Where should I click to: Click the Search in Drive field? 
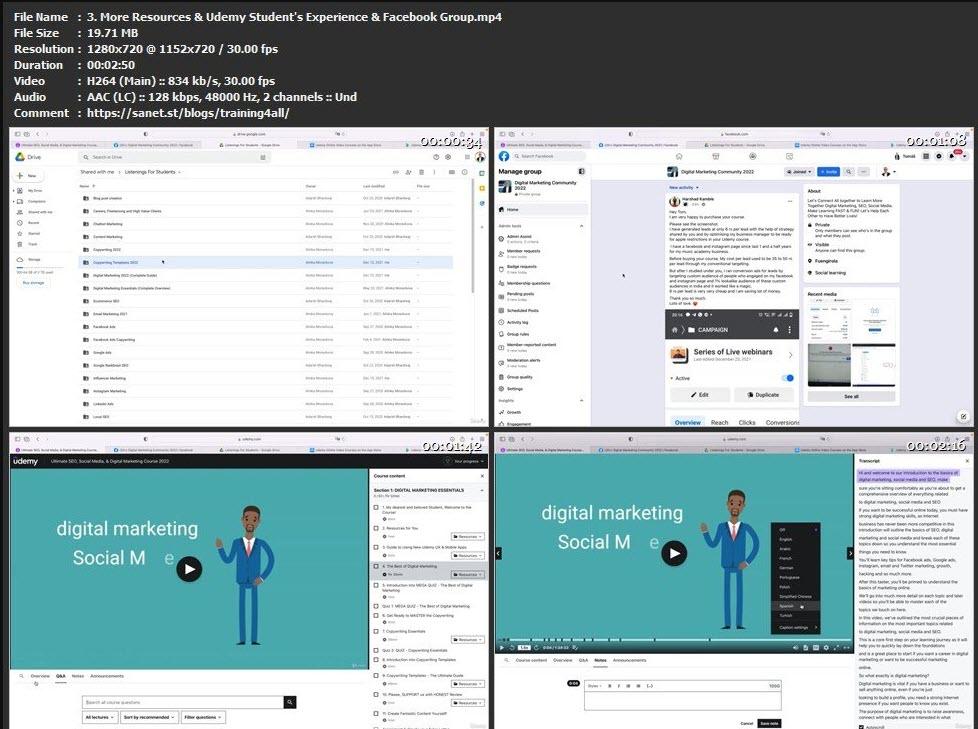pyautogui.click(x=175, y=157)
